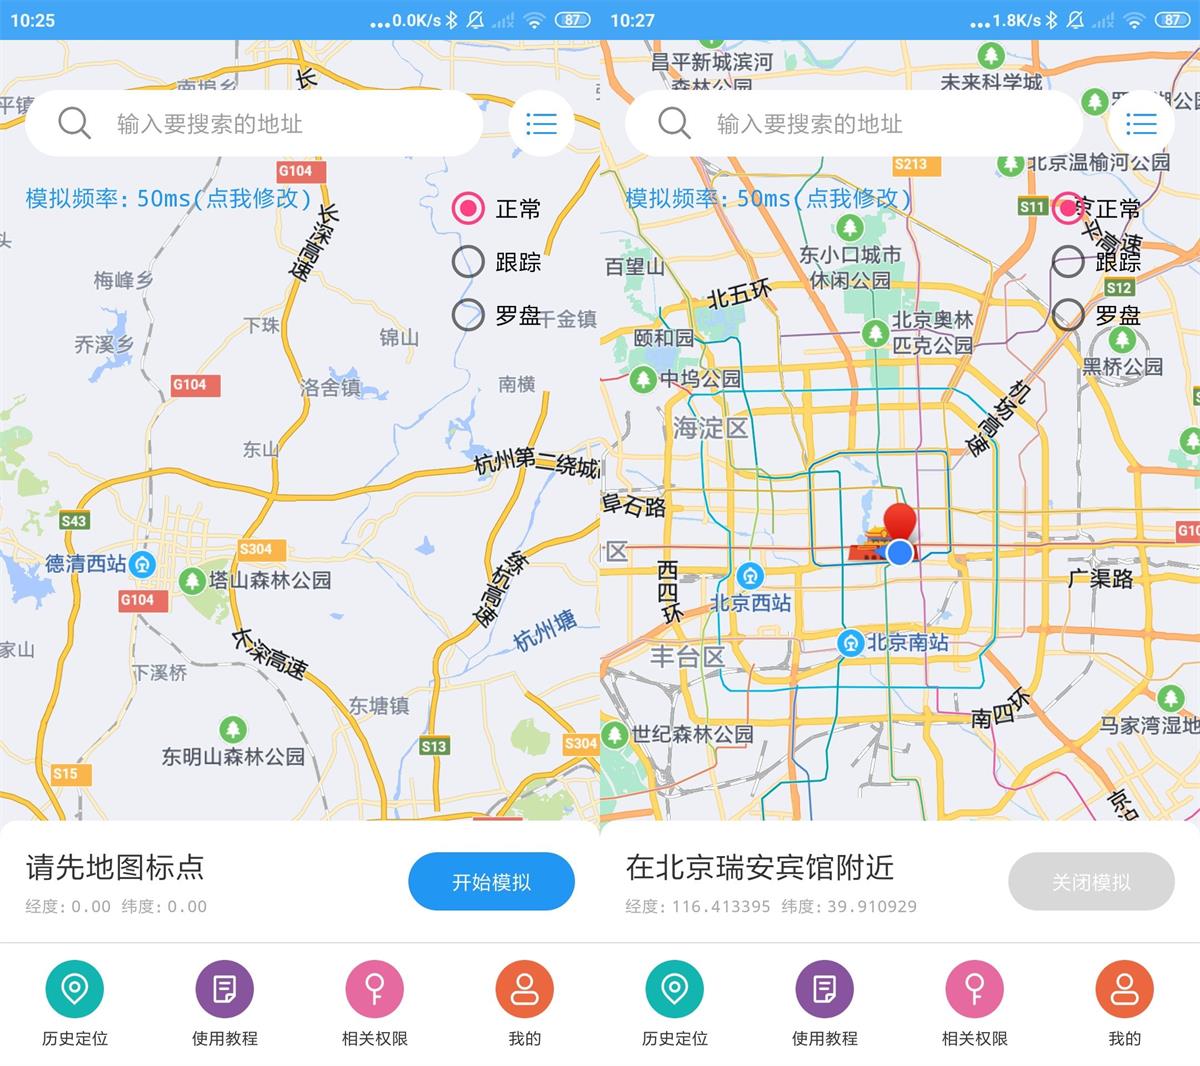Open the list menu icon beside the search bar
This screenshot has width=1200, height=1066.
[541, 123]
